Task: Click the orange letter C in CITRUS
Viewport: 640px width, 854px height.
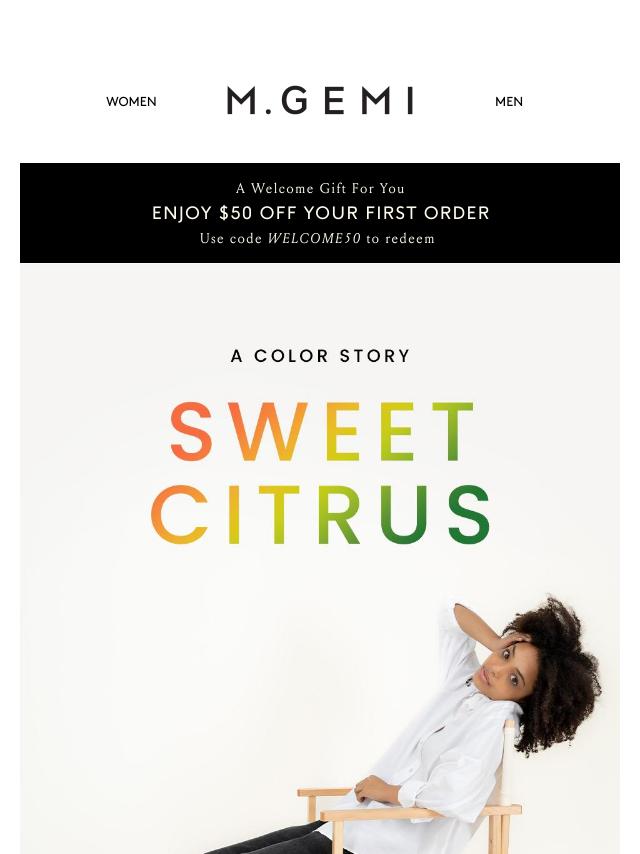Action: pyautogui.click(x=180, y=515)
